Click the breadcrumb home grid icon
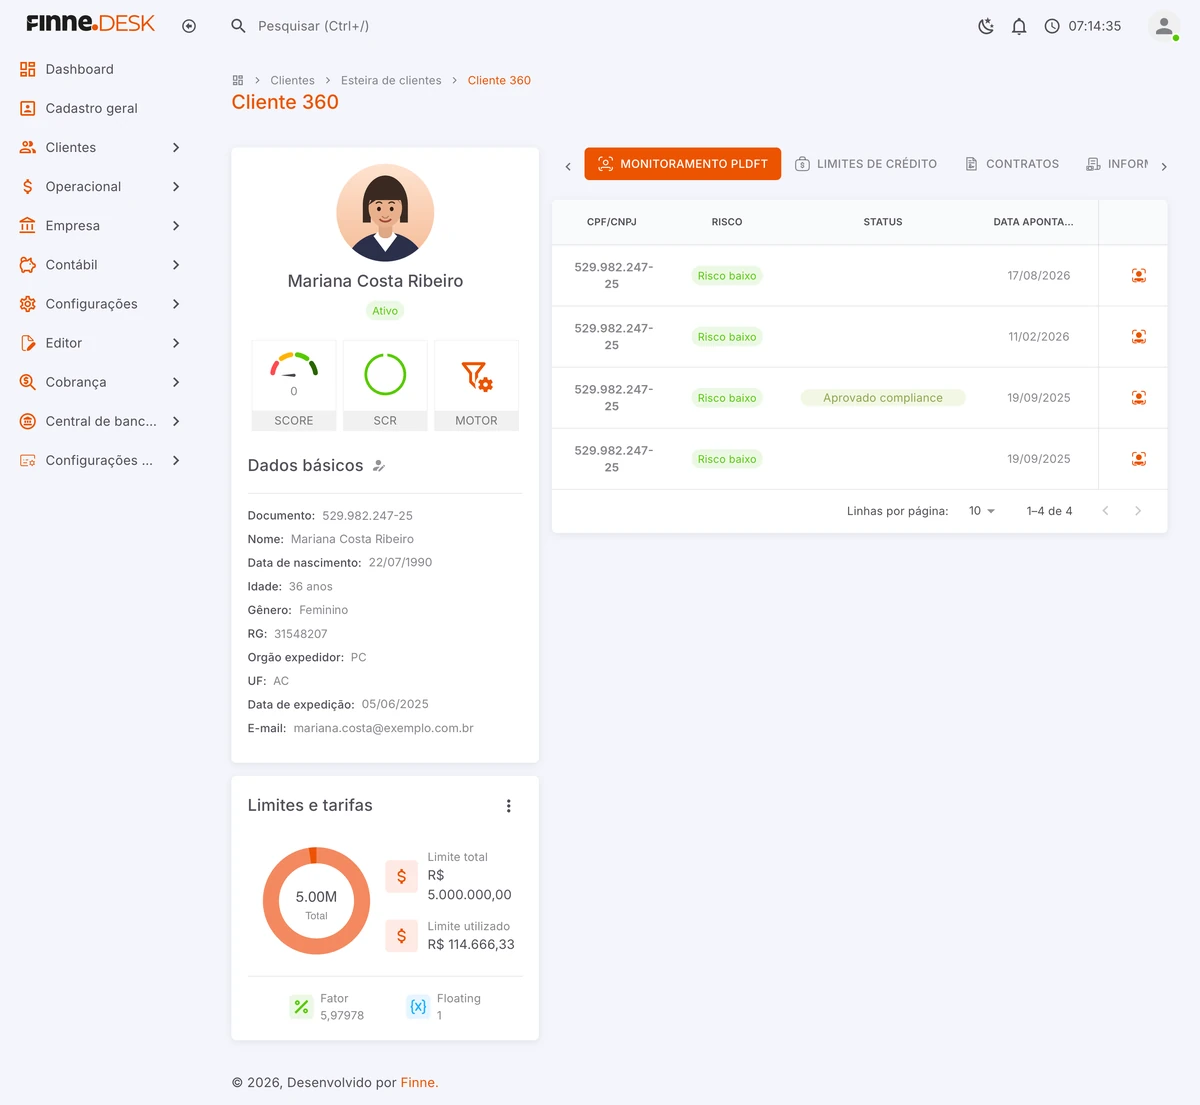This screenshot has width=1200, height=1105. tap(238, 80)
